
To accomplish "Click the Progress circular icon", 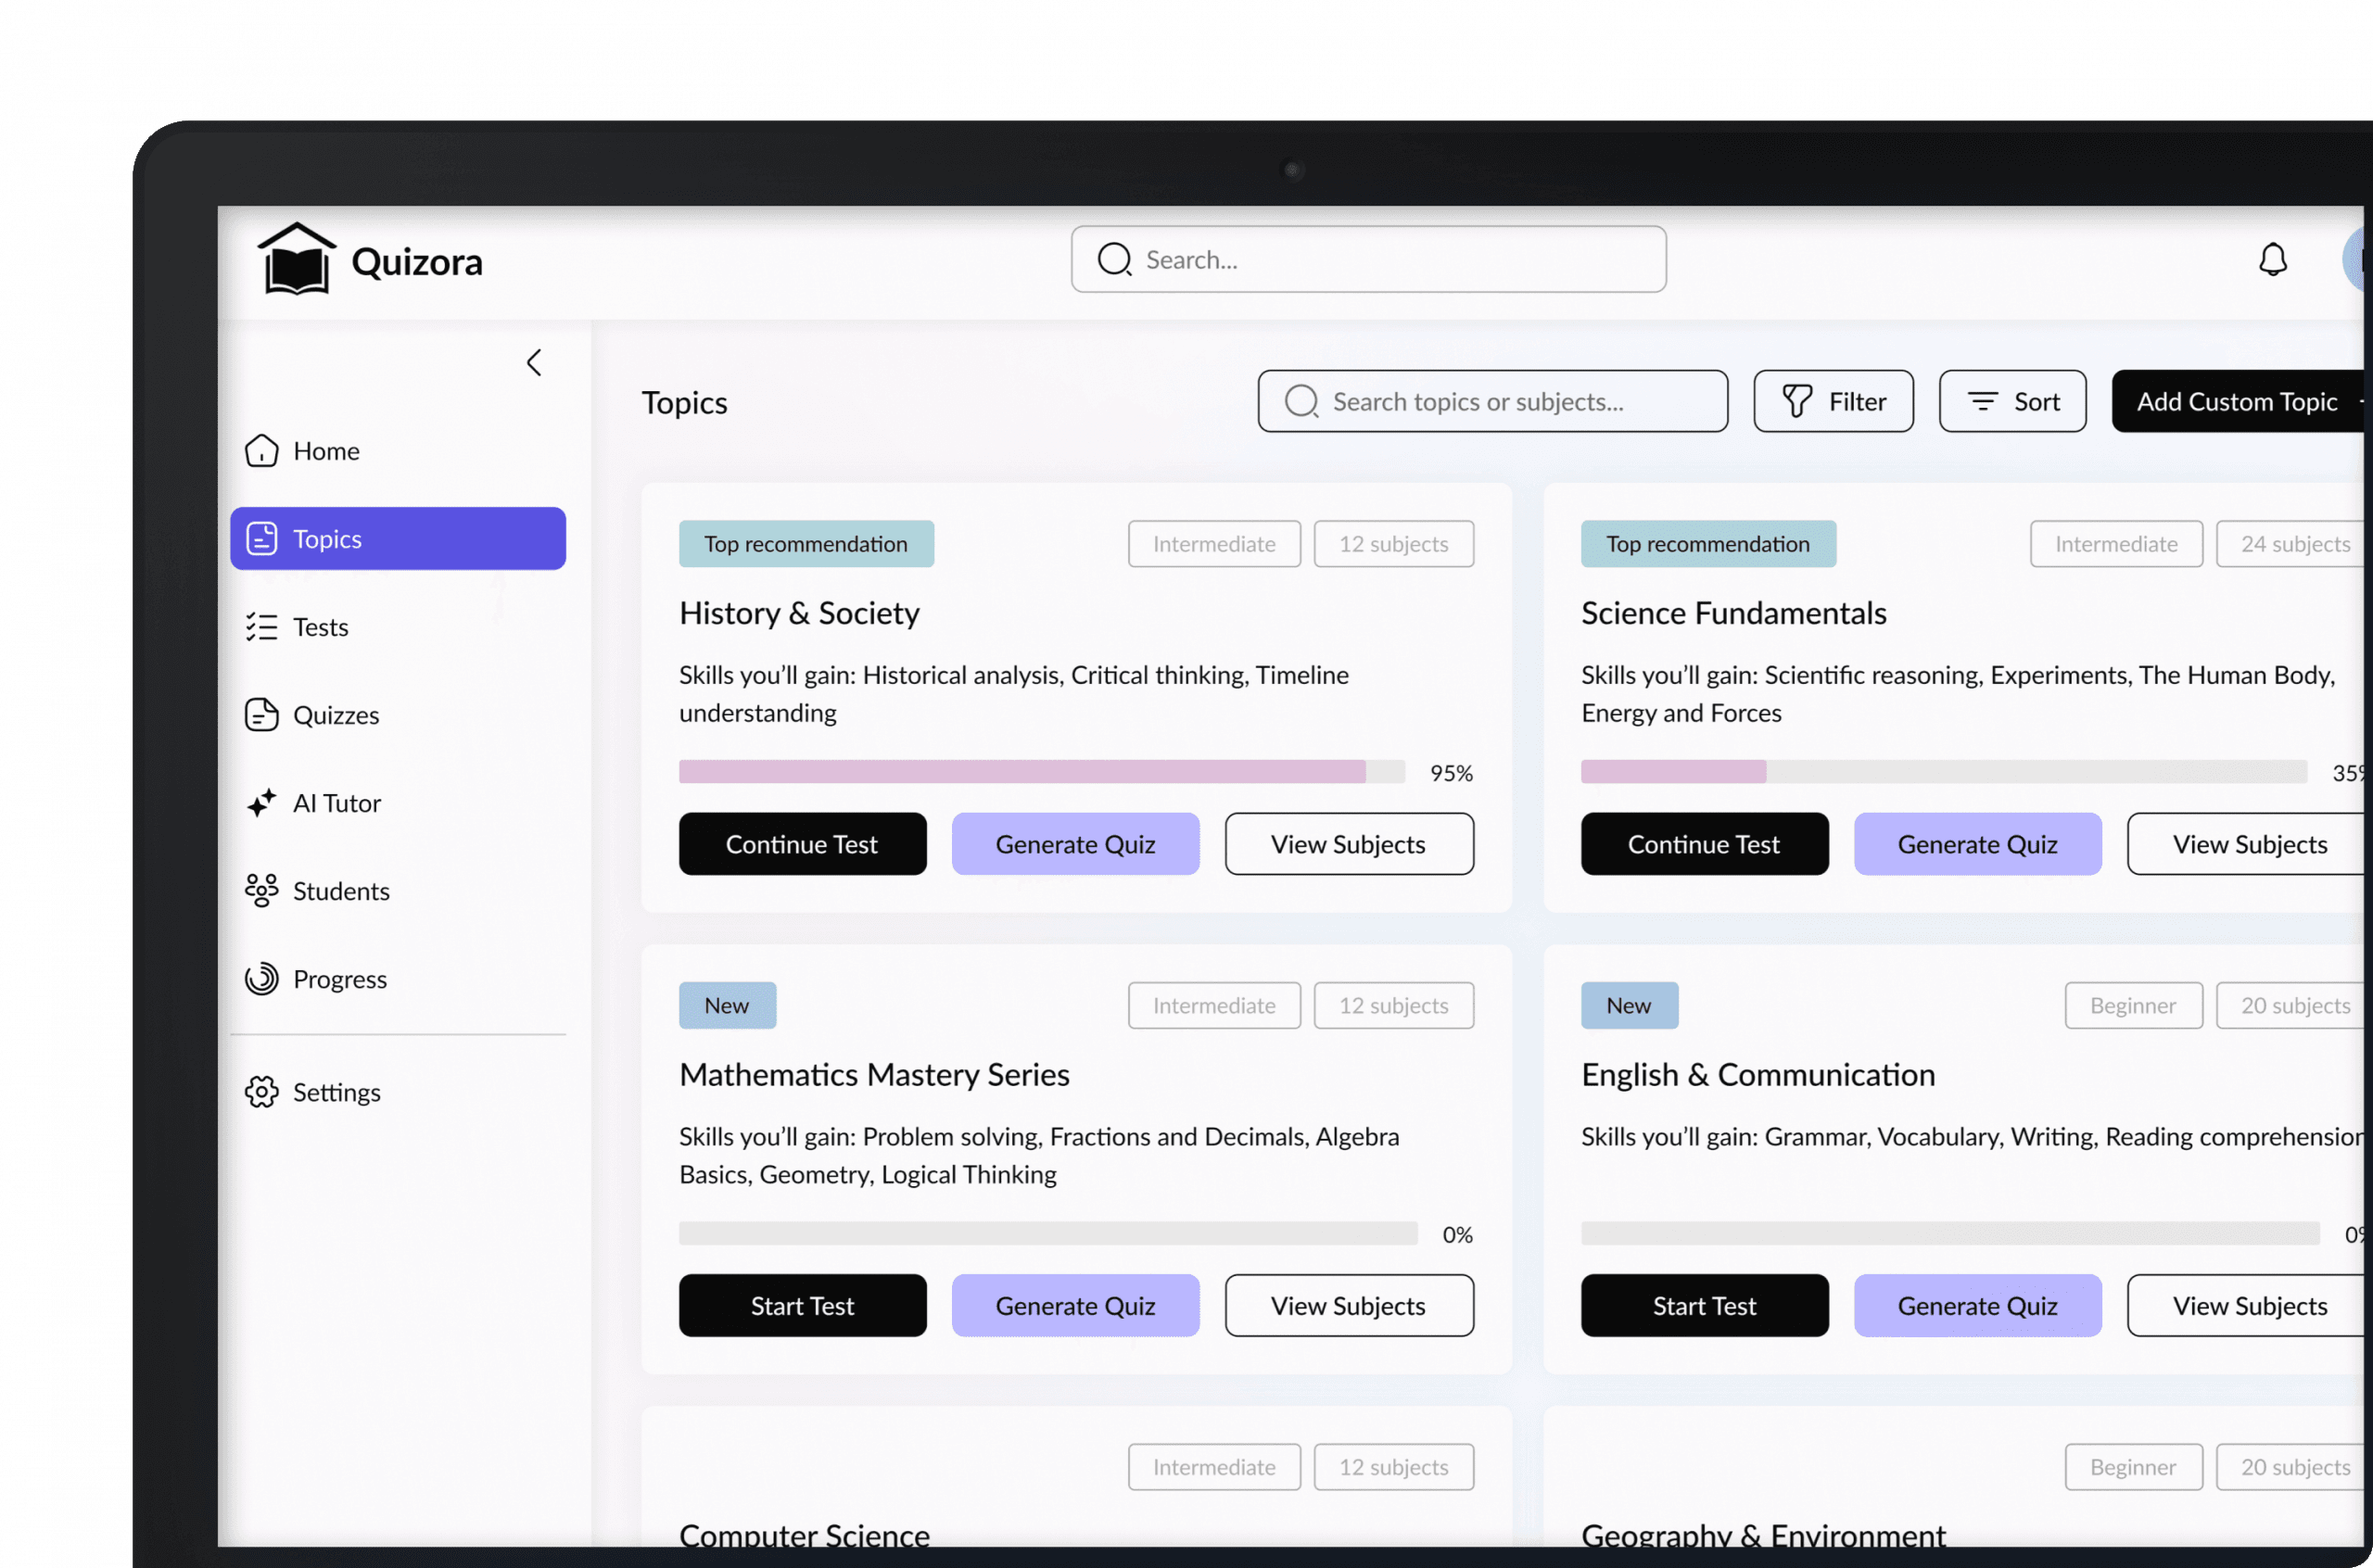I will click(x=262, y=979).
